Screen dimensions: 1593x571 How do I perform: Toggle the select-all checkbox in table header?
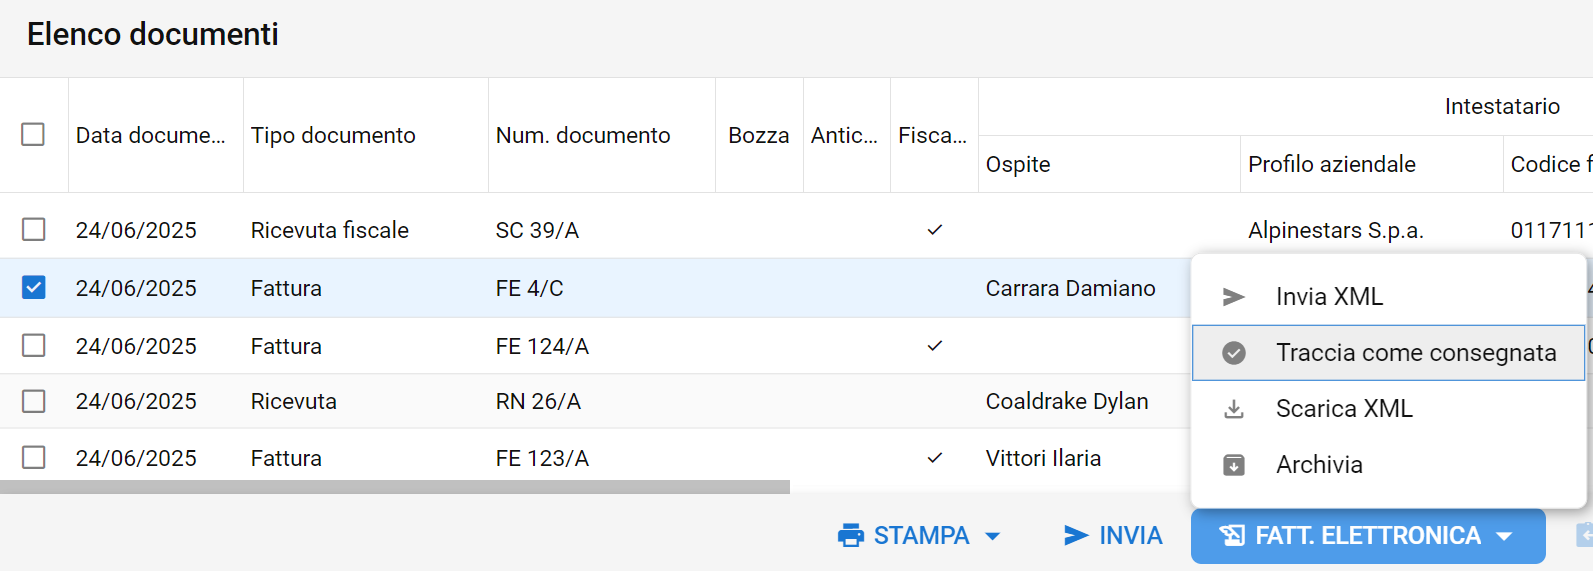coord(33,134)
